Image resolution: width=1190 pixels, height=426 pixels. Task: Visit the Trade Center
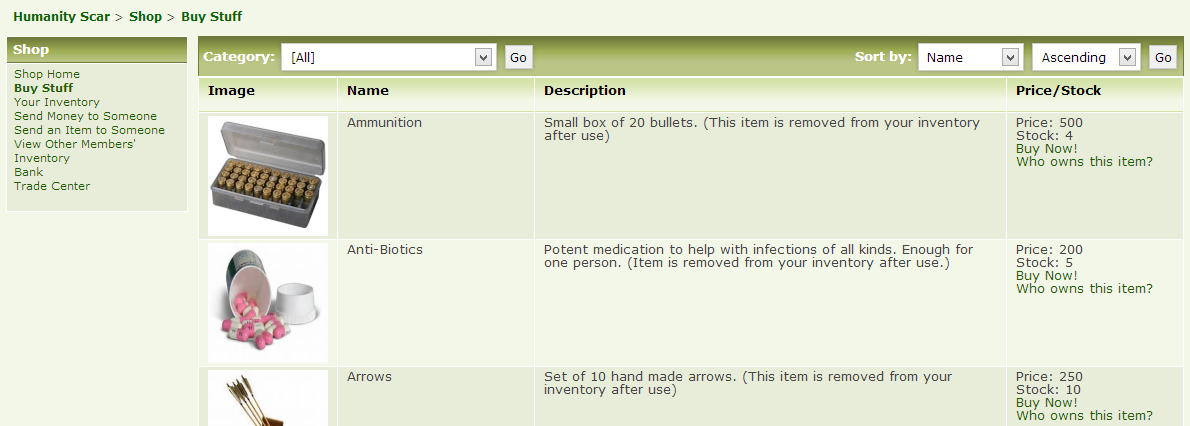pos(52,186)
